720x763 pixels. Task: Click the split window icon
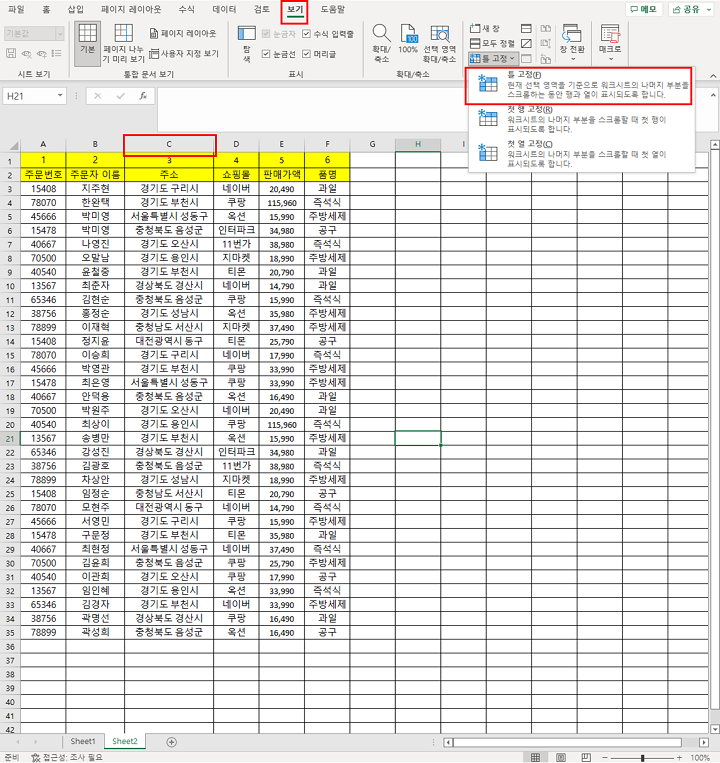tap(526, 28)
